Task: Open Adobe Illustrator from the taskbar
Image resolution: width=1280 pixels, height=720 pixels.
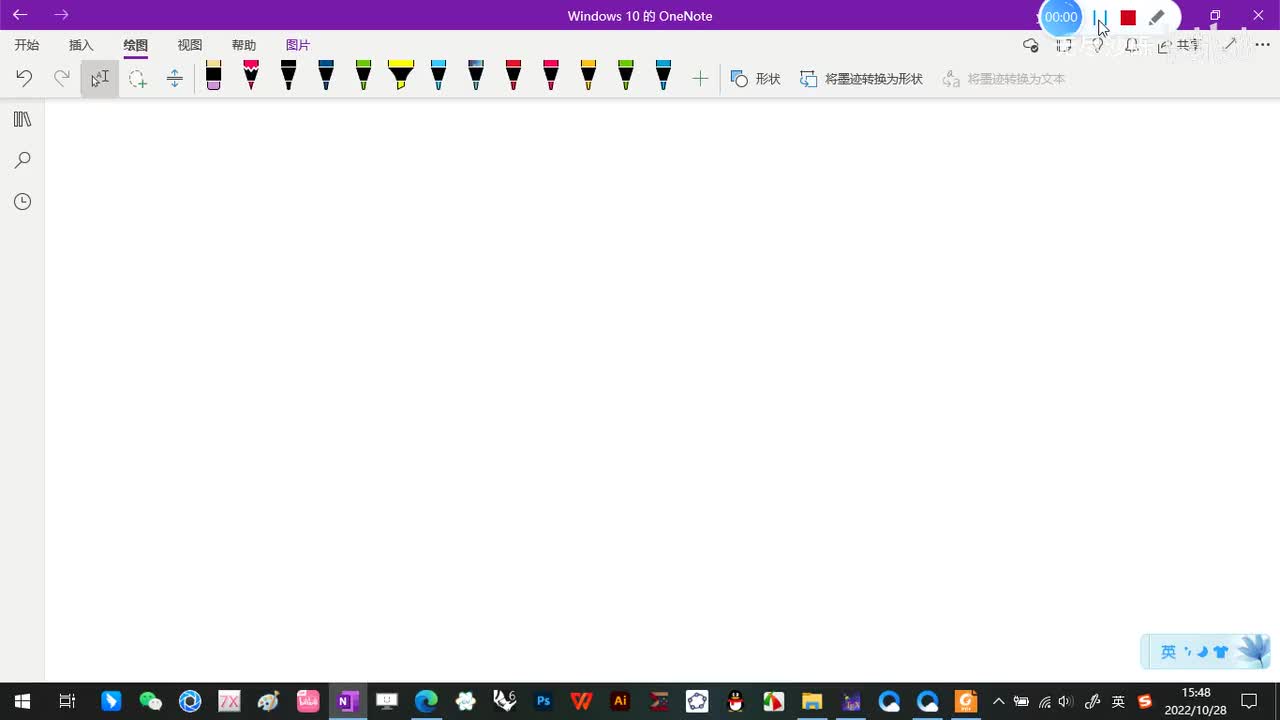Action: (x=620, y=701)
